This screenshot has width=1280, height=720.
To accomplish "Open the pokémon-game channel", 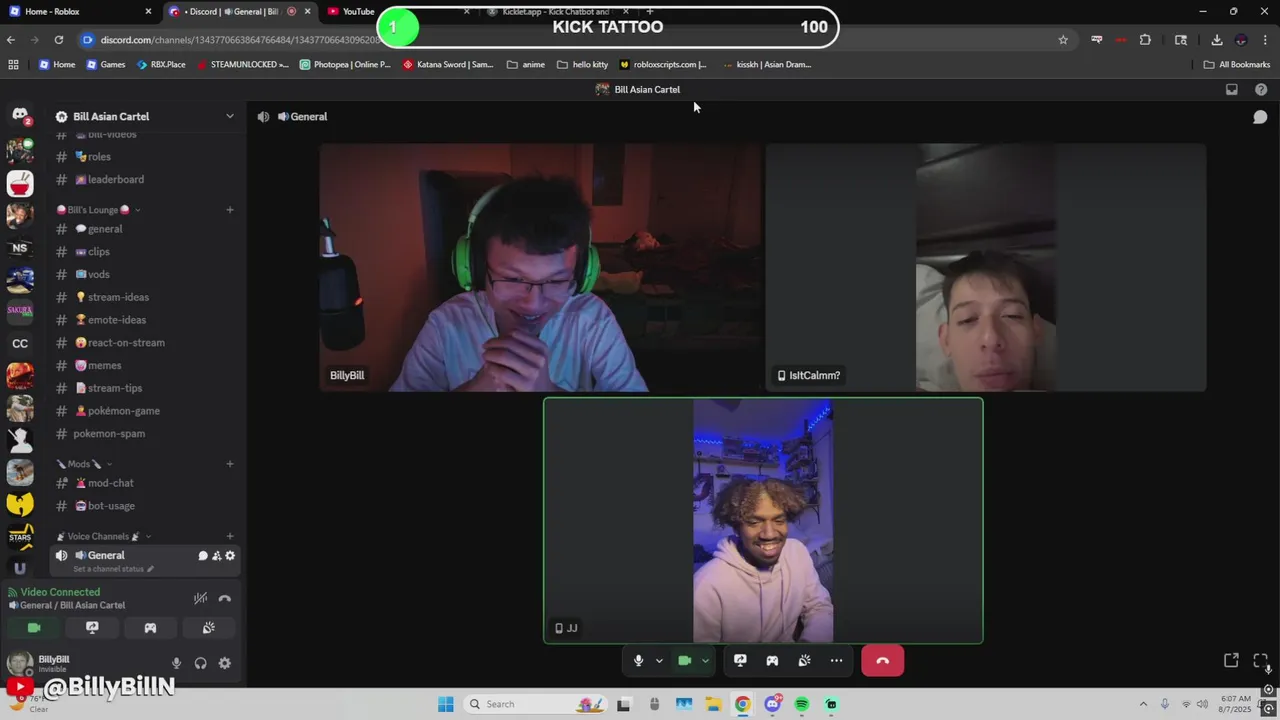I will coord(145,411).
